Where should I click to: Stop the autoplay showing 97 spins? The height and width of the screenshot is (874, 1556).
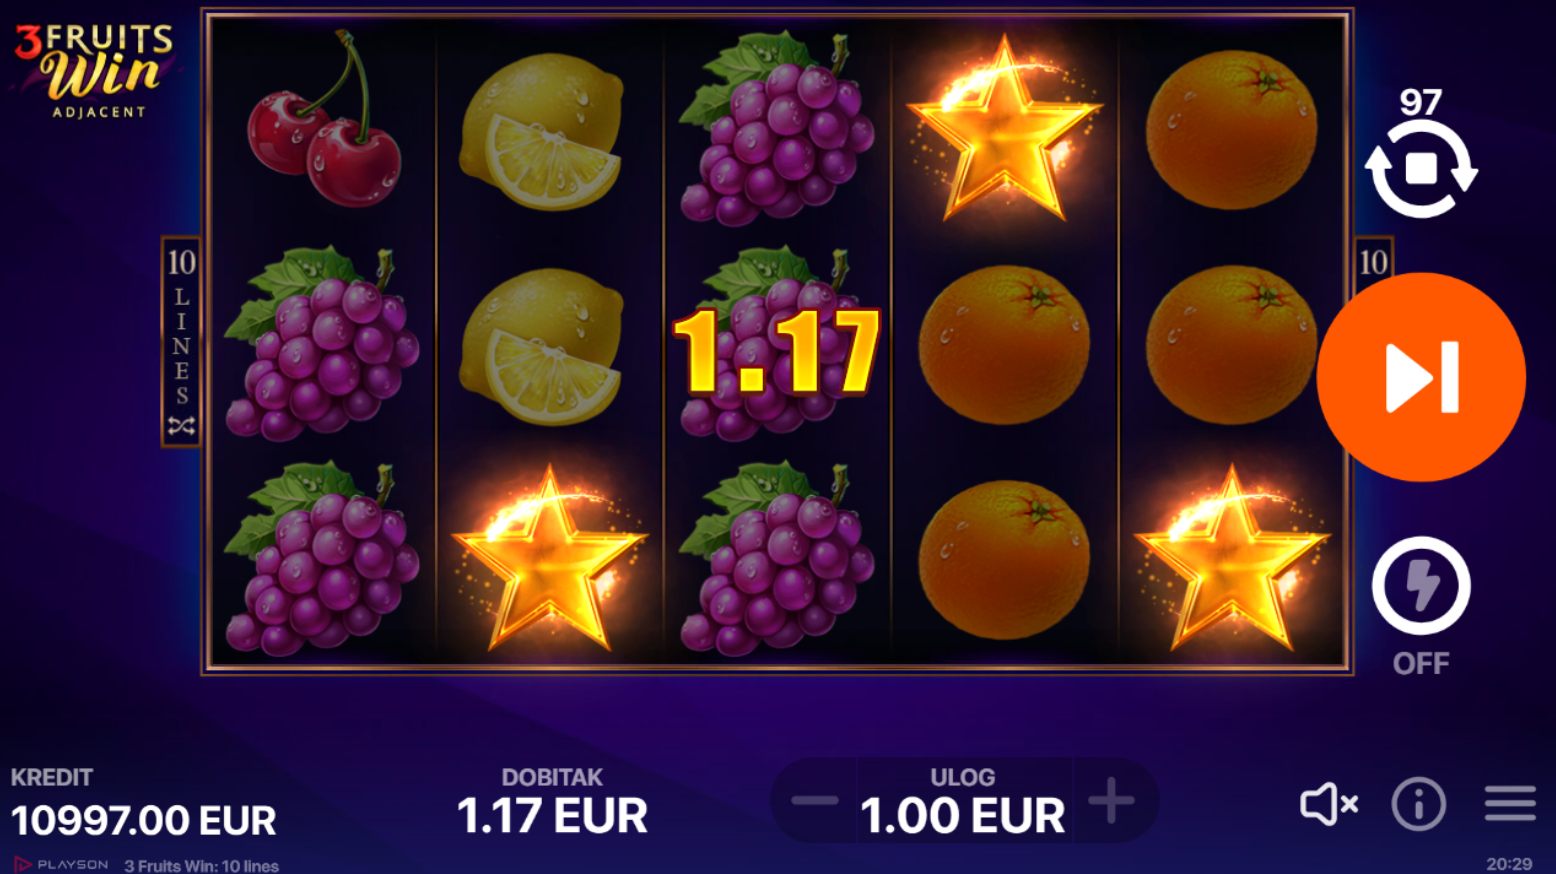(1421, 168)
